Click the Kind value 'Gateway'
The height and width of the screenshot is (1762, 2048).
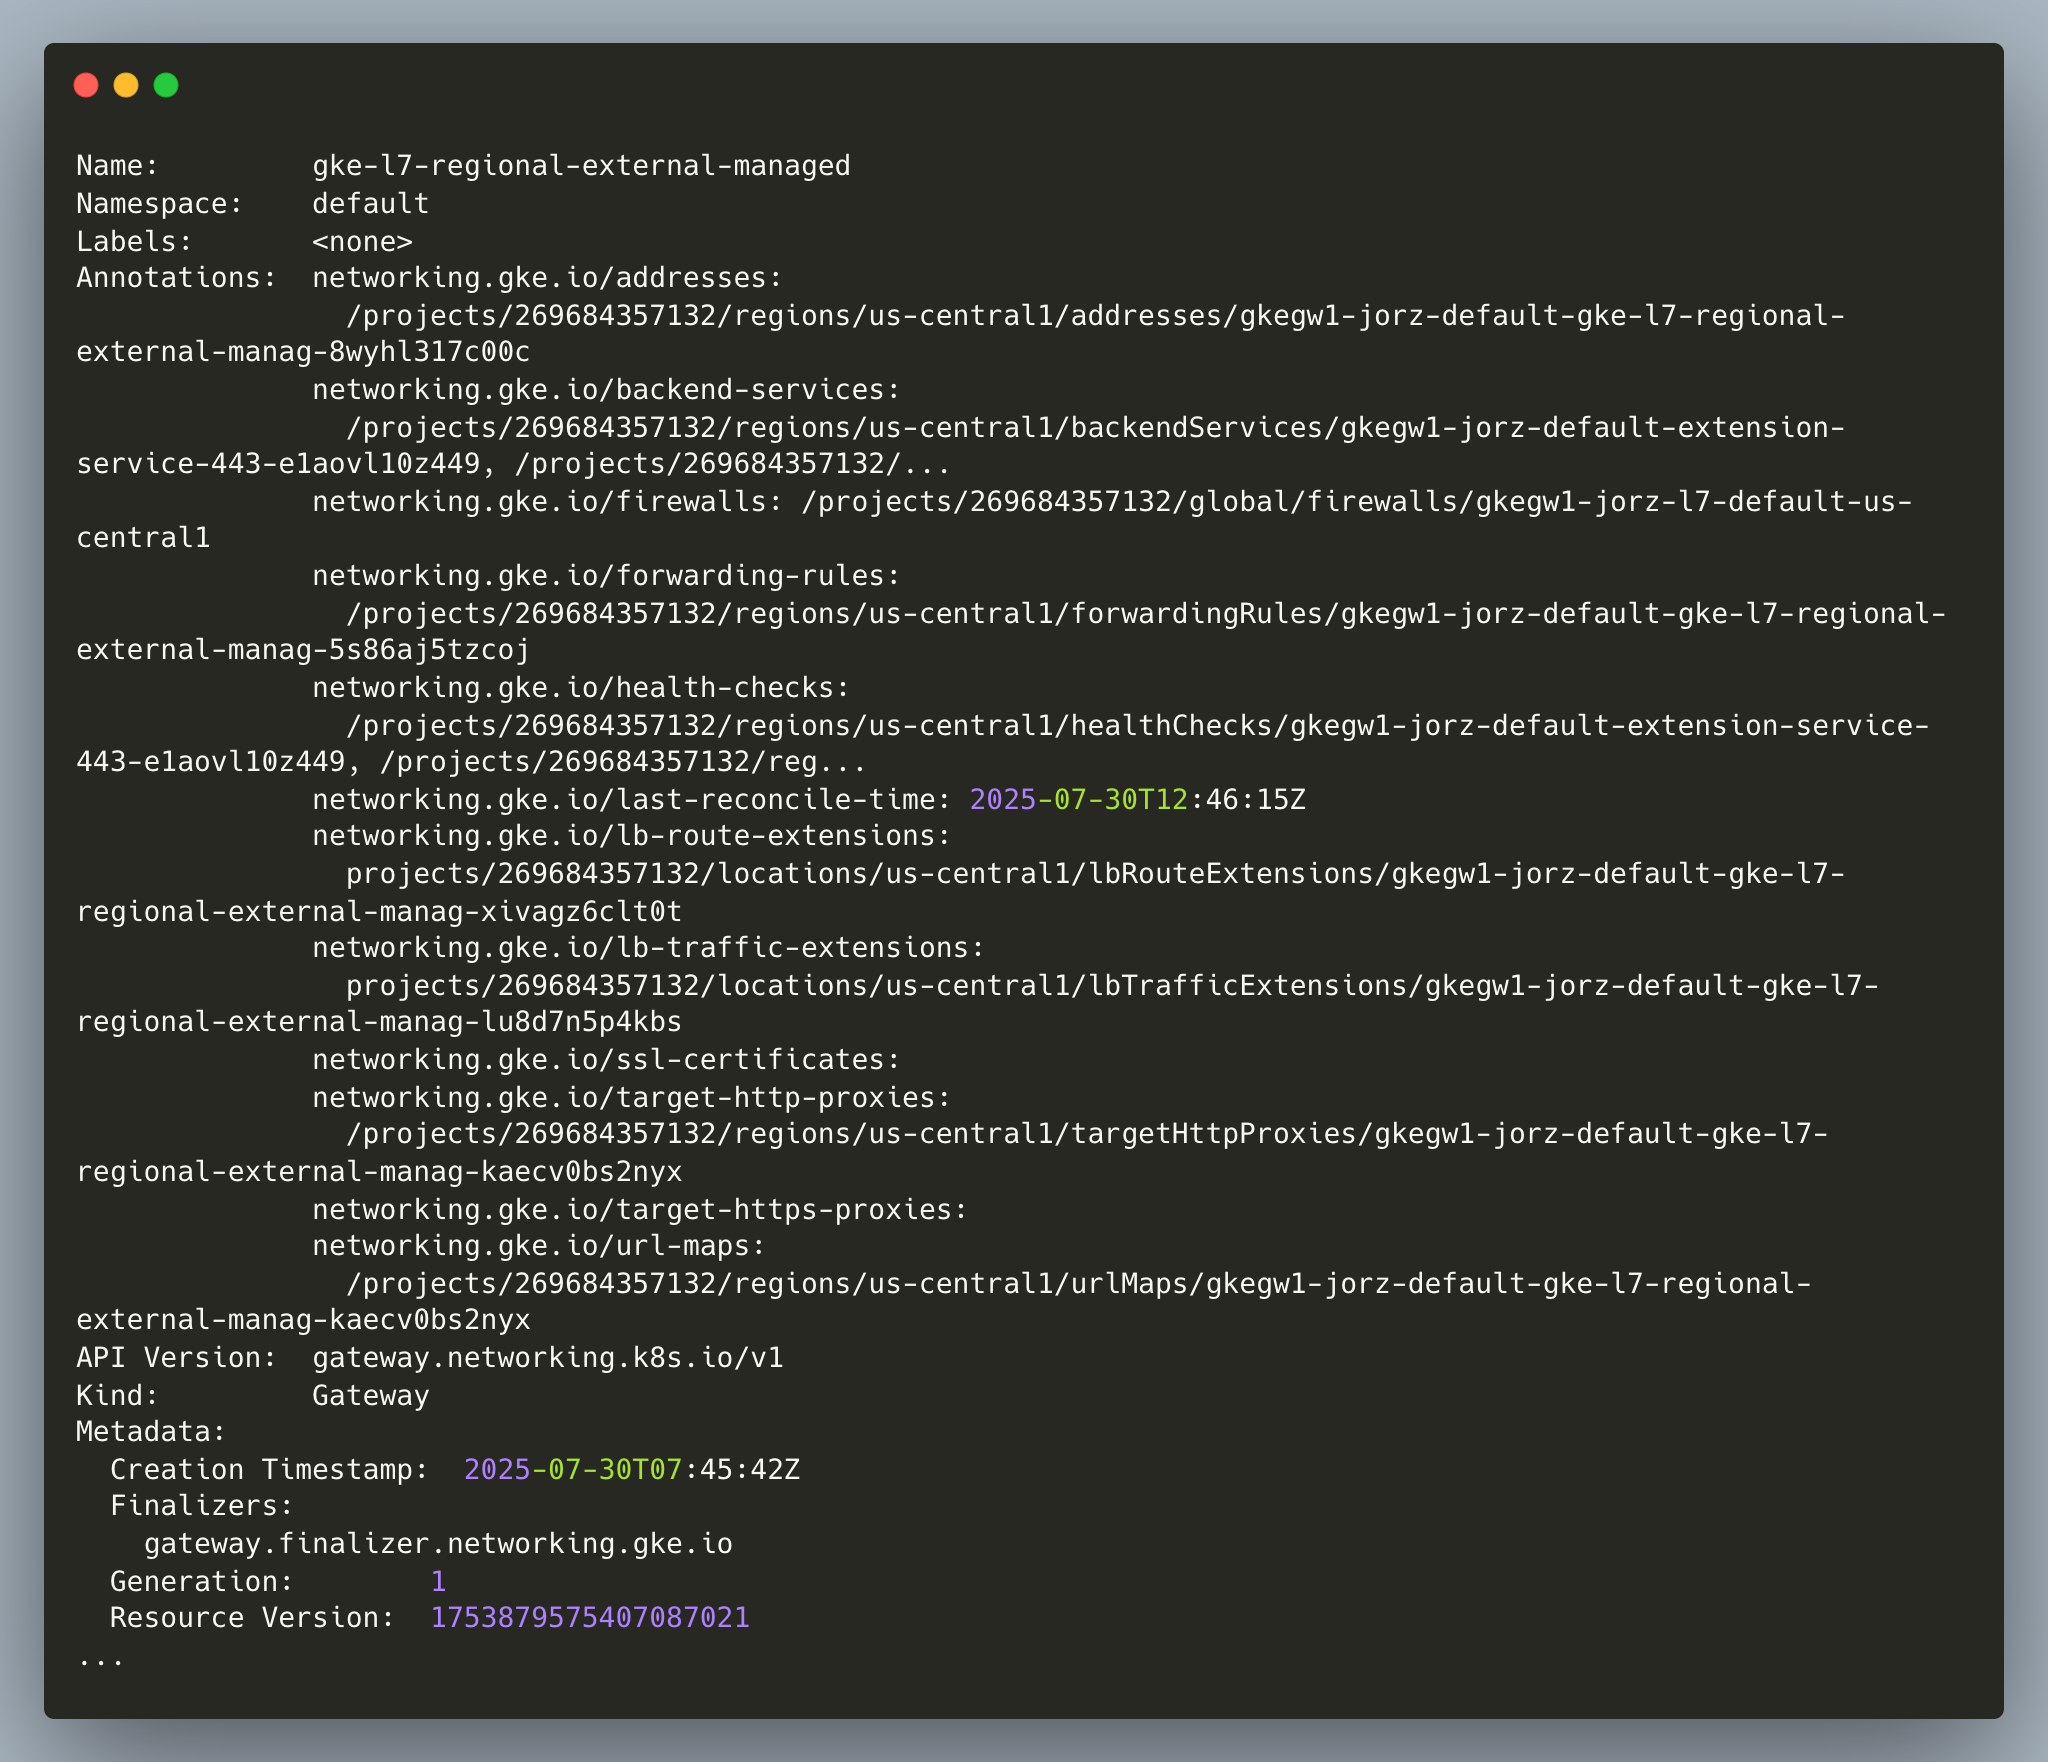pos(370,1396)
